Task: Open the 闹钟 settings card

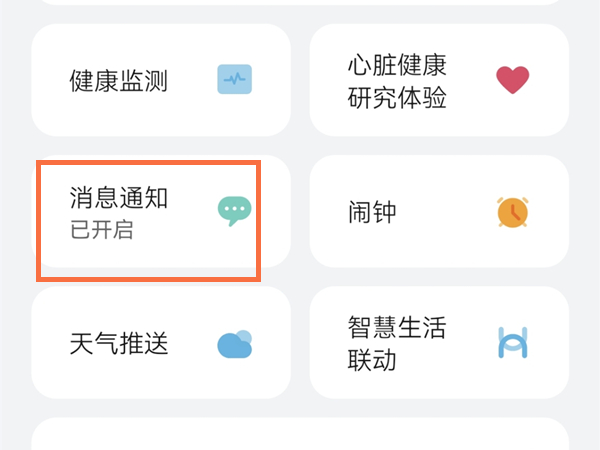Action: pos(439,212)
